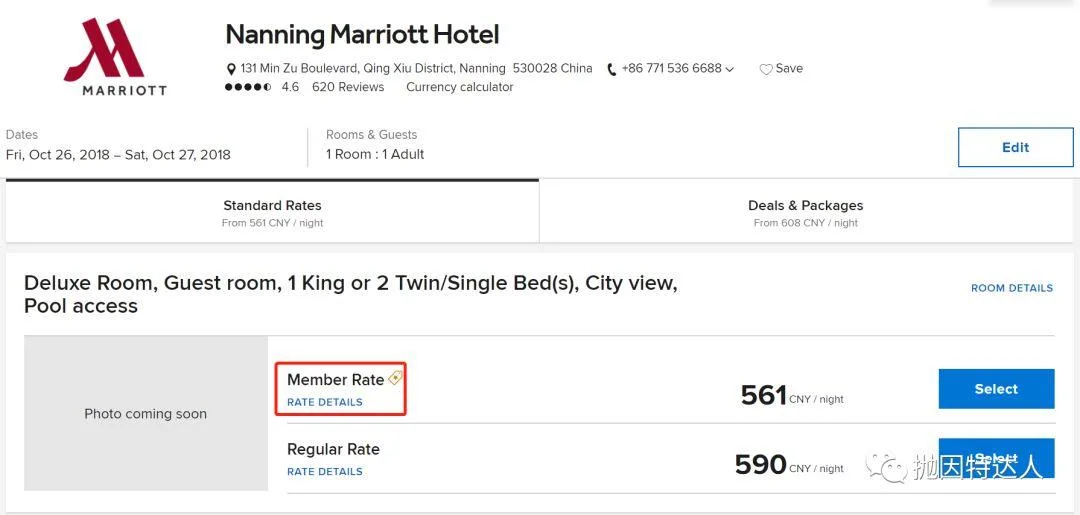Click the Marriott logo
The width and height of the screenshot is (1080, 515).
coord(115,57)
